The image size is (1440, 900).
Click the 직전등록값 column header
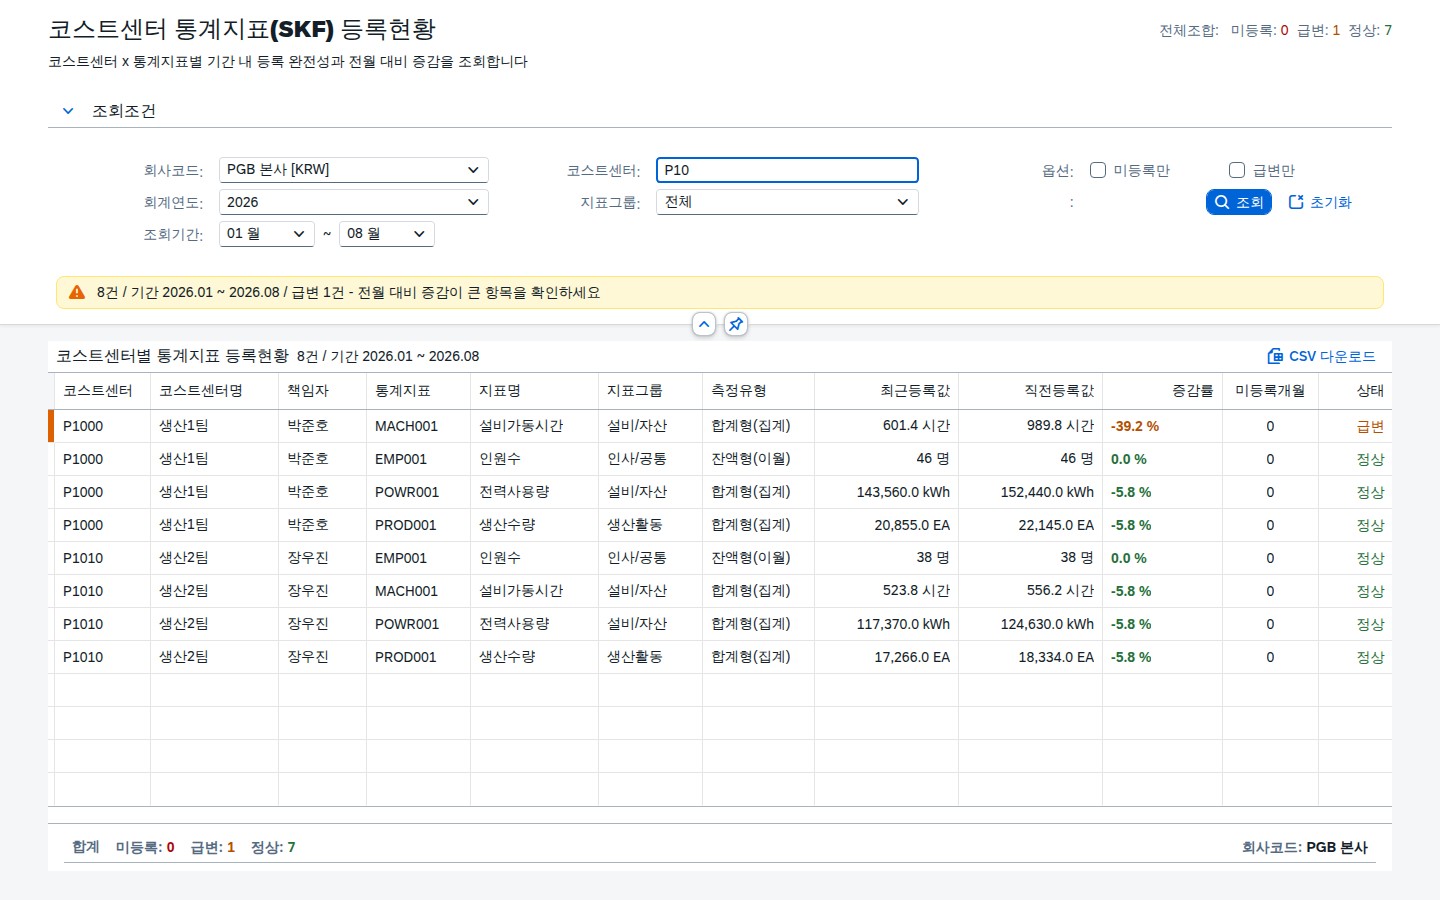[x=1030, y=391]
